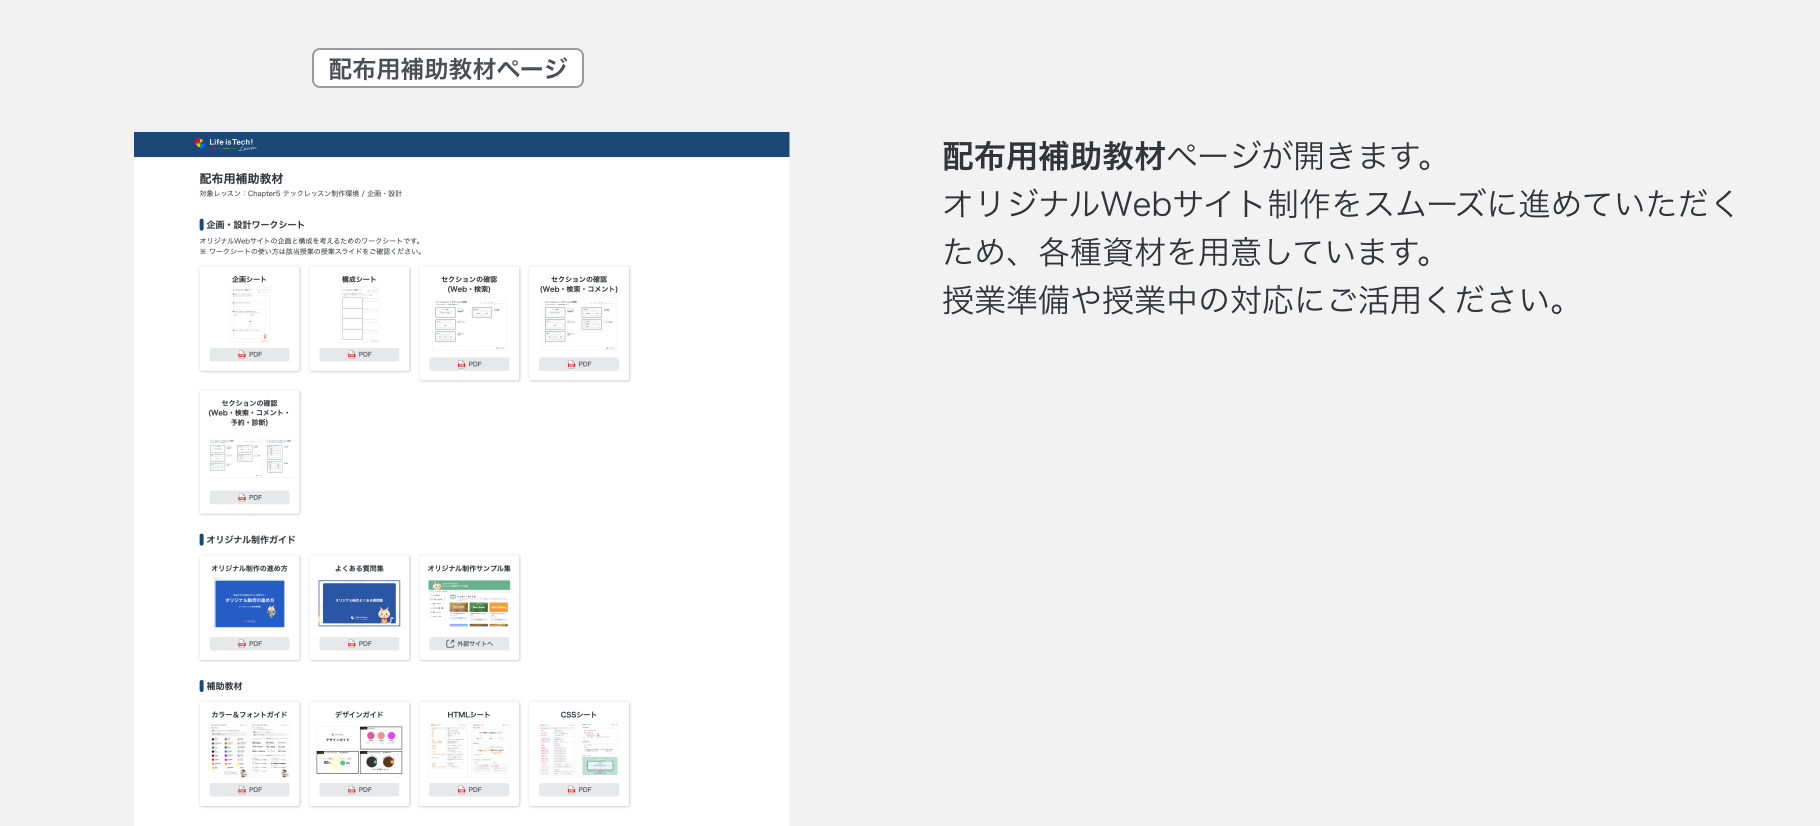Click the 構成シート worksheet thumbnail
The height and width of the screenshot is (826, 1820).
click(x=359, y=314)
